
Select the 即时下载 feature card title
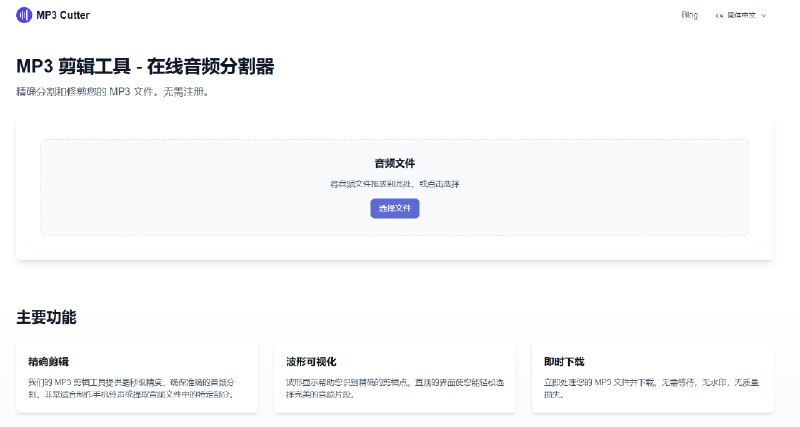point(563,361)
